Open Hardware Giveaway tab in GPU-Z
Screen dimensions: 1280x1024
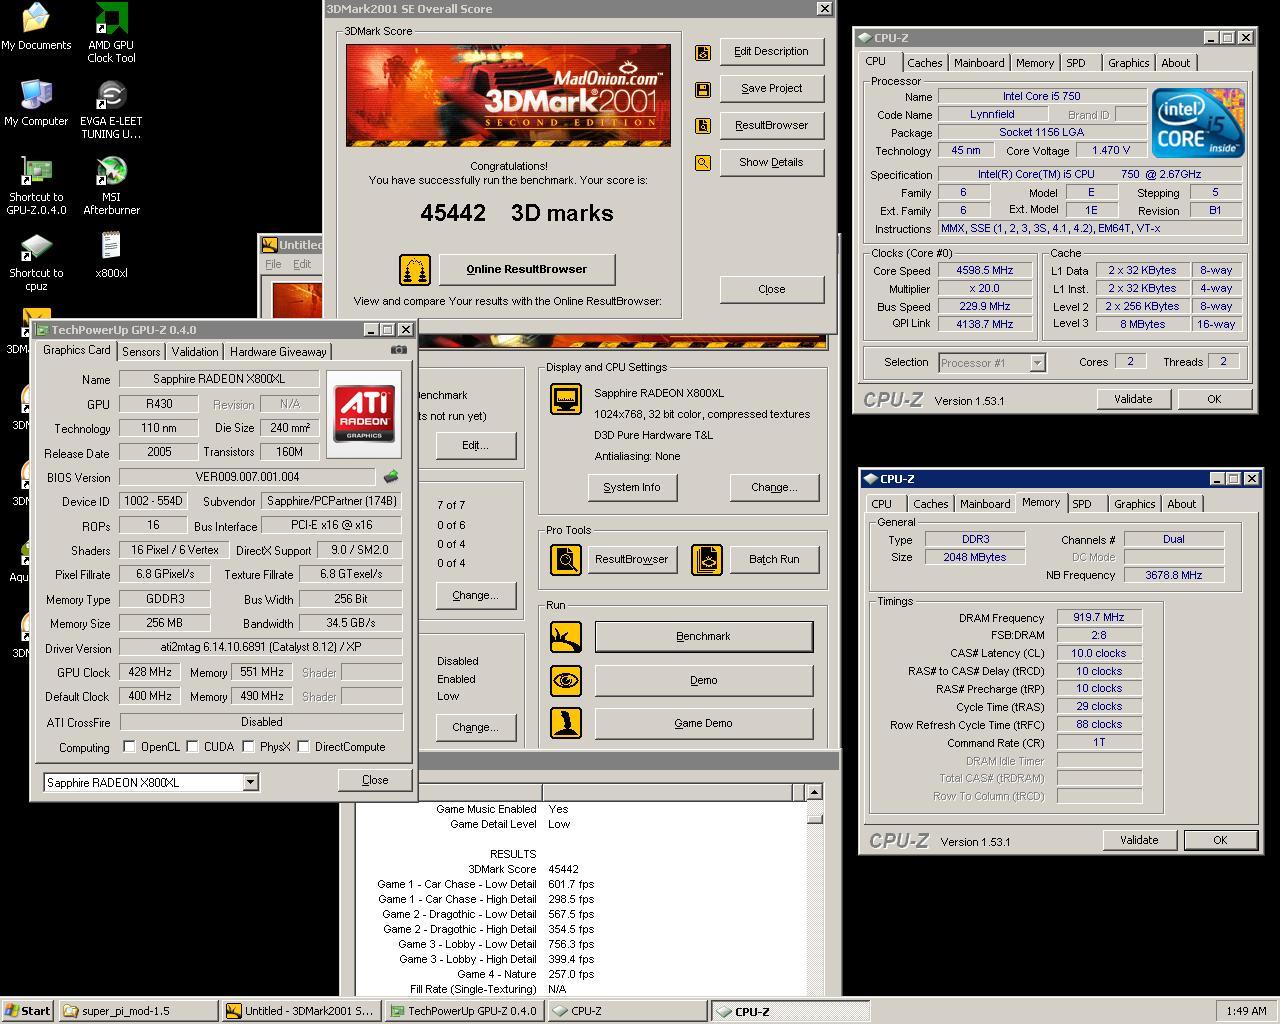pyautogui.click(x=278, y=352)
